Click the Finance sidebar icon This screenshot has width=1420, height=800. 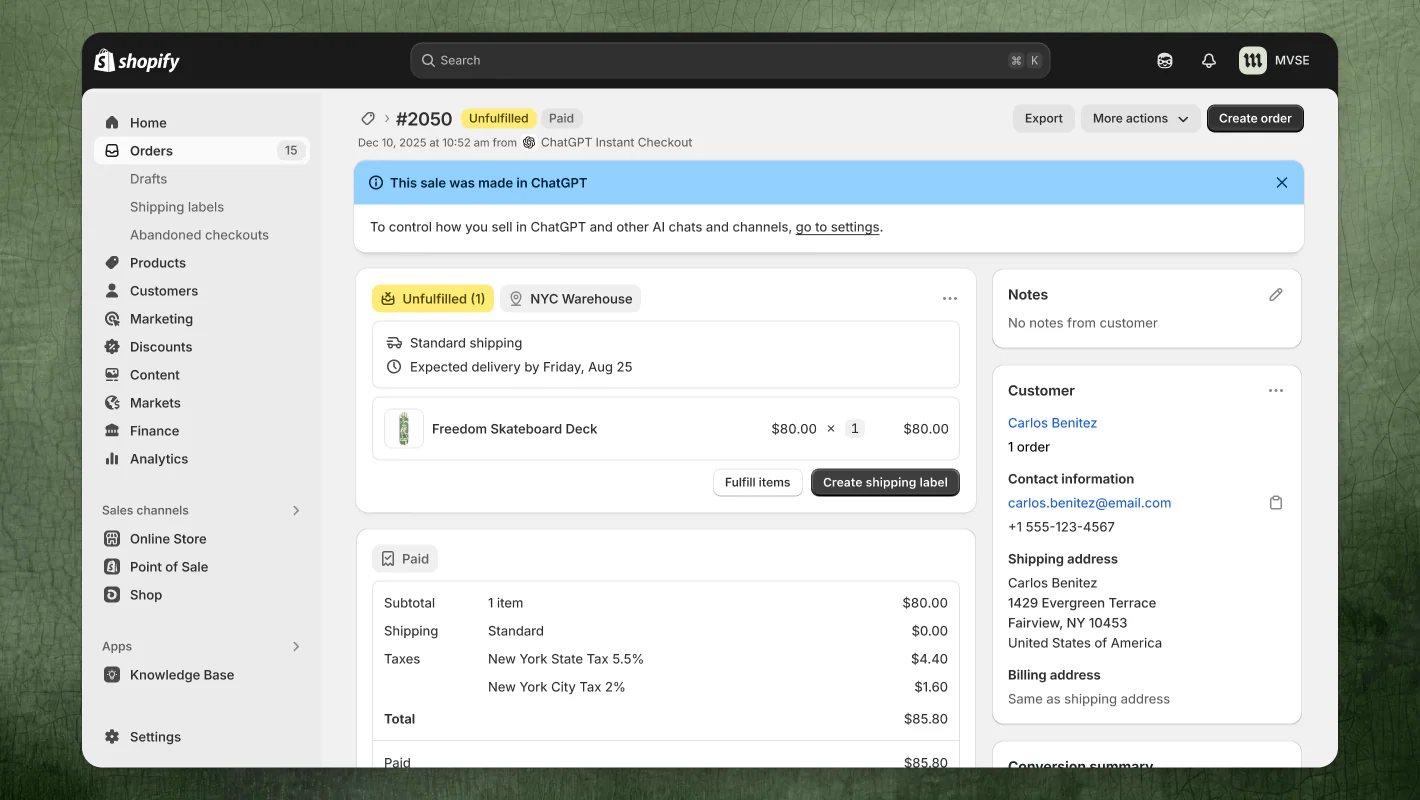[x=112, y=430]
